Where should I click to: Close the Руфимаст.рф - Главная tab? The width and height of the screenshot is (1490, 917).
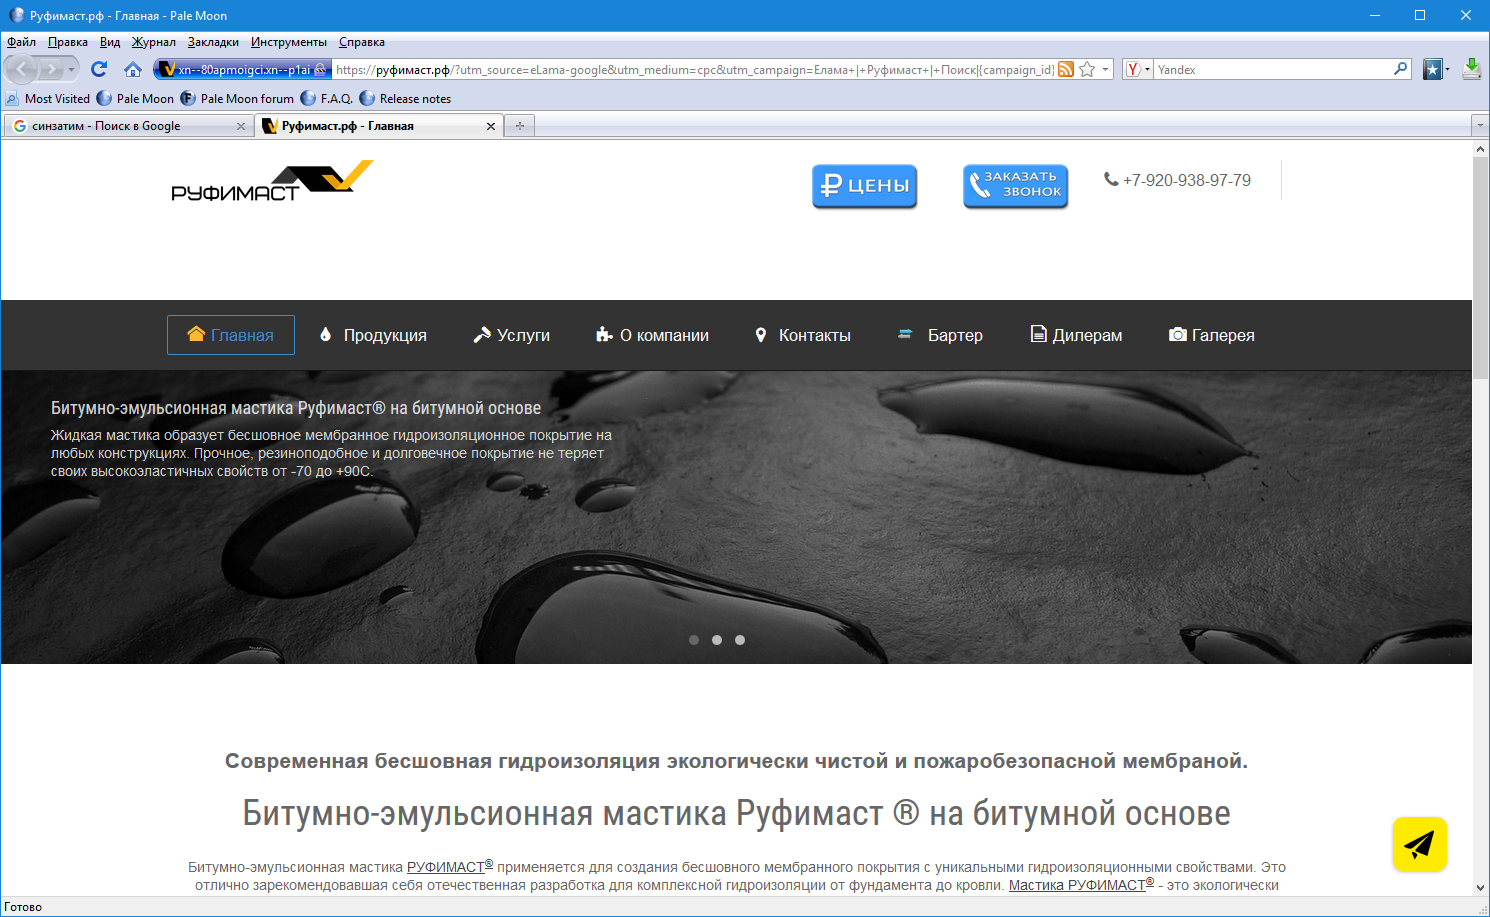(x=491, y=126)
